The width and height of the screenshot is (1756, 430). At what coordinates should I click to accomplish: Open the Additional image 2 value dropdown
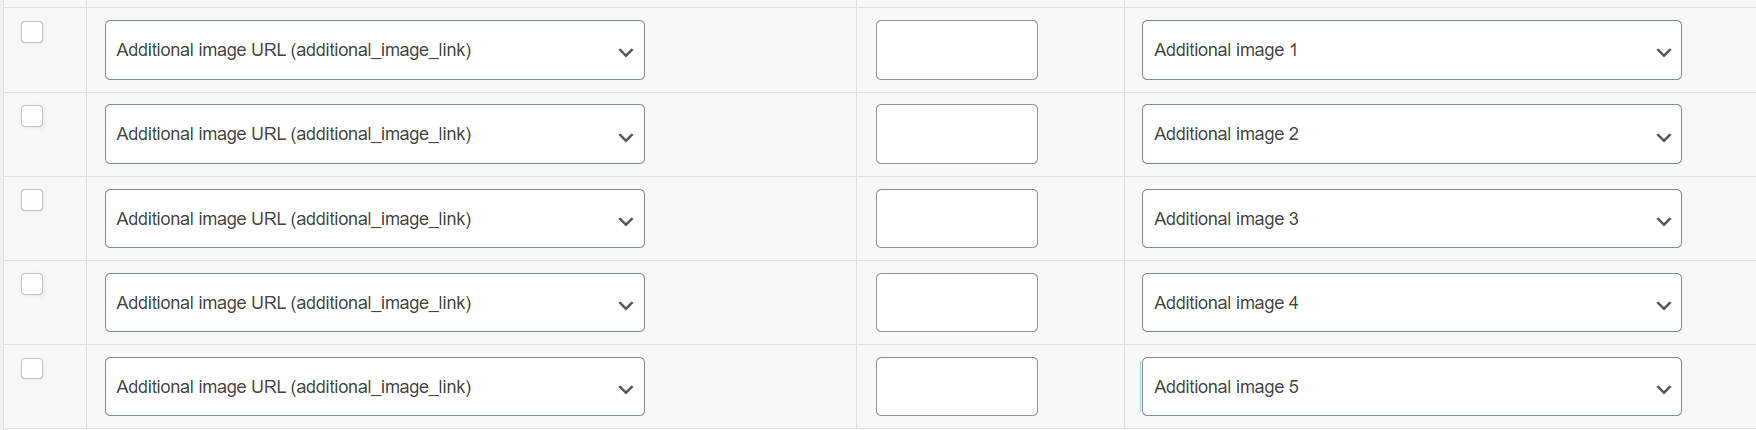click(1411, 134)
